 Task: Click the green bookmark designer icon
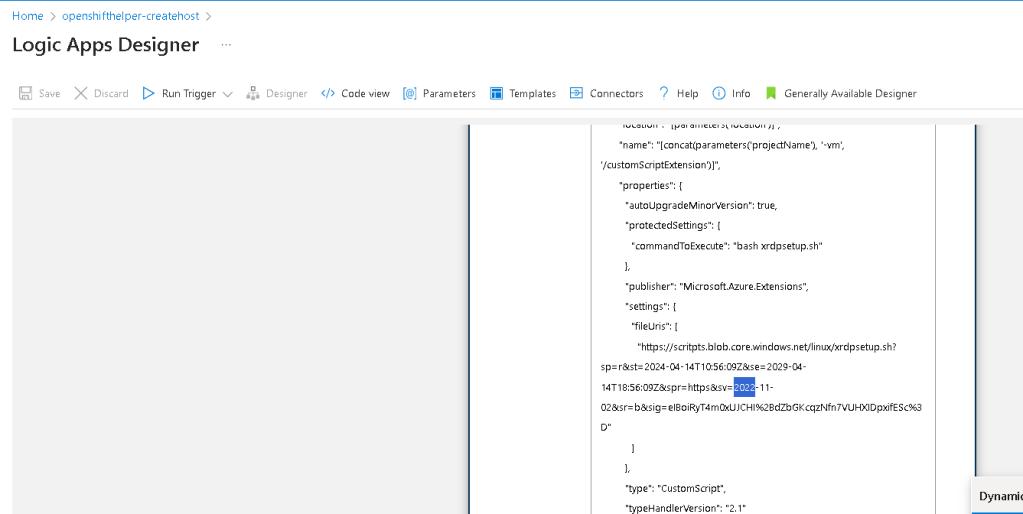pos(771,93)
